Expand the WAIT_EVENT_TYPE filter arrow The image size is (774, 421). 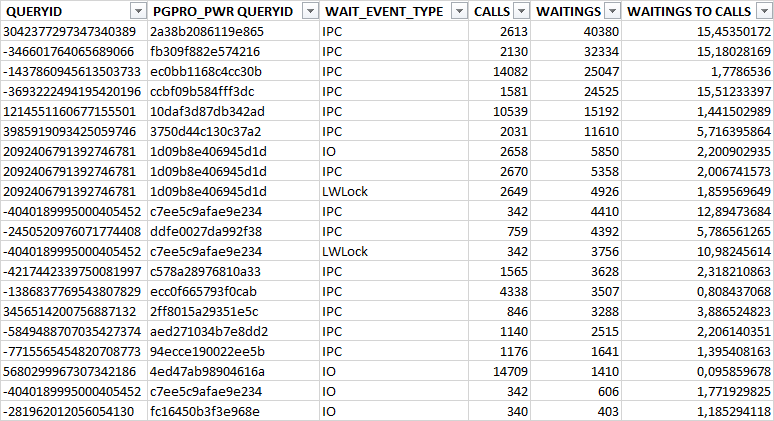tap(459, 11)
